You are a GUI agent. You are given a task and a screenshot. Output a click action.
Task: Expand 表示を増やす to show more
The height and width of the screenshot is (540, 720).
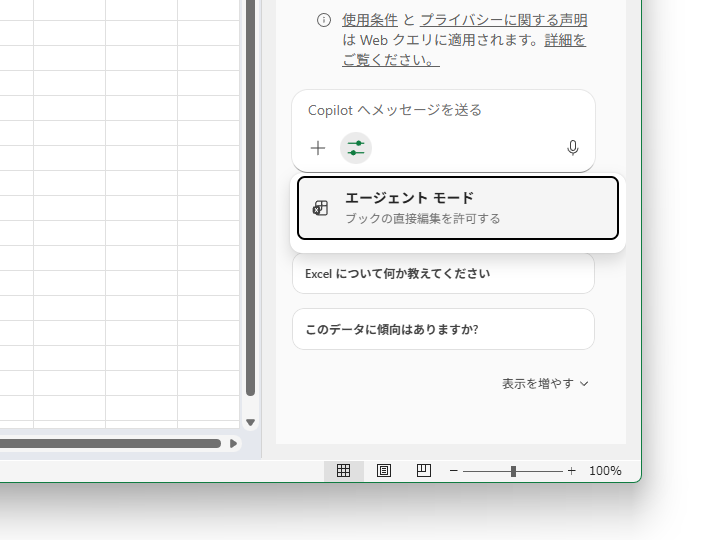click(545, 383)
